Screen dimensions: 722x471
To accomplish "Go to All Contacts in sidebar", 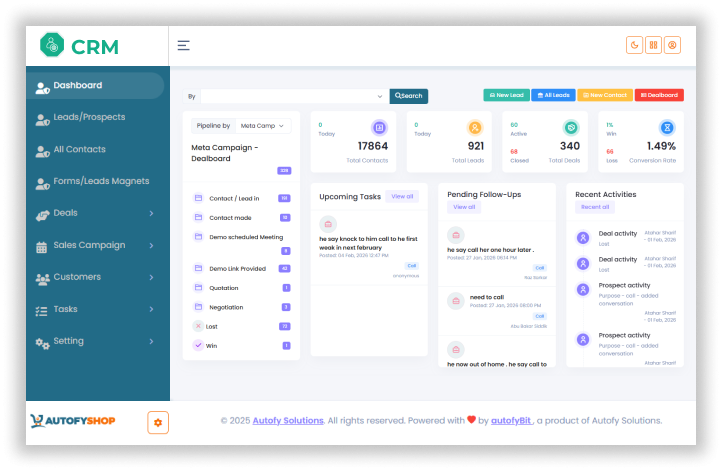I will [x=79, y=150].
